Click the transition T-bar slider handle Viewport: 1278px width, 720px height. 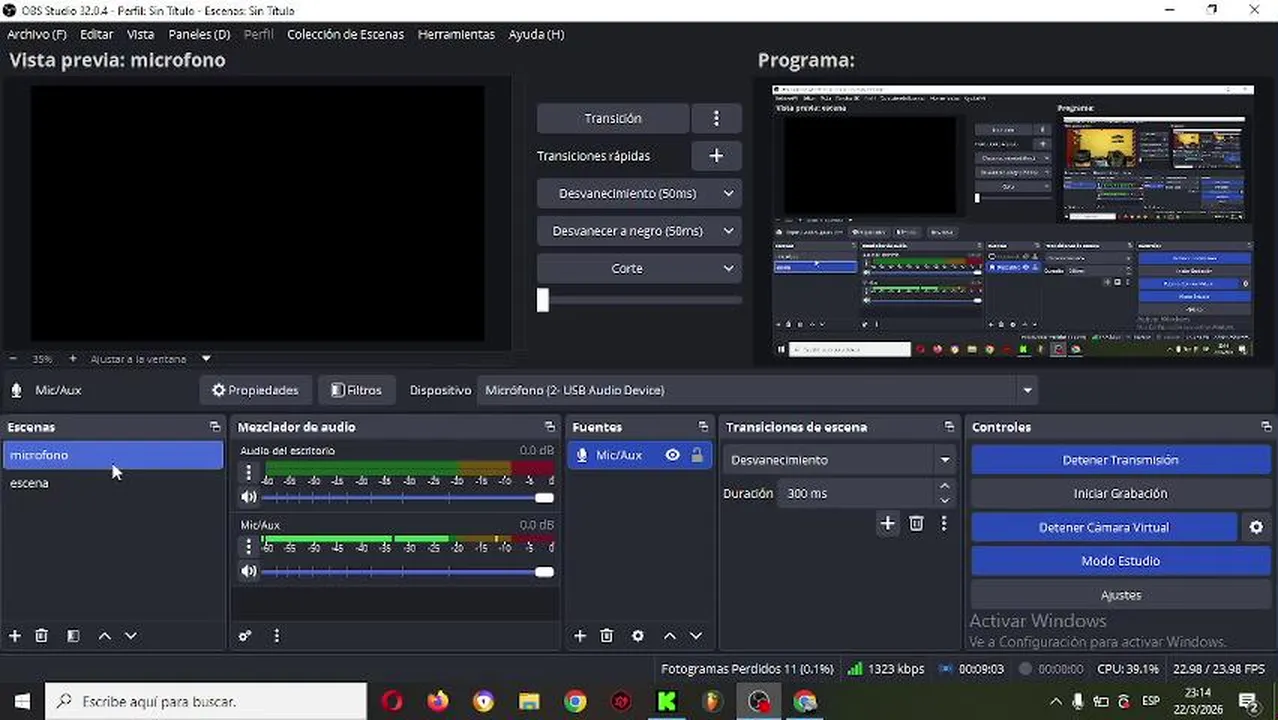pyautogui.click(x=543, y=300)
